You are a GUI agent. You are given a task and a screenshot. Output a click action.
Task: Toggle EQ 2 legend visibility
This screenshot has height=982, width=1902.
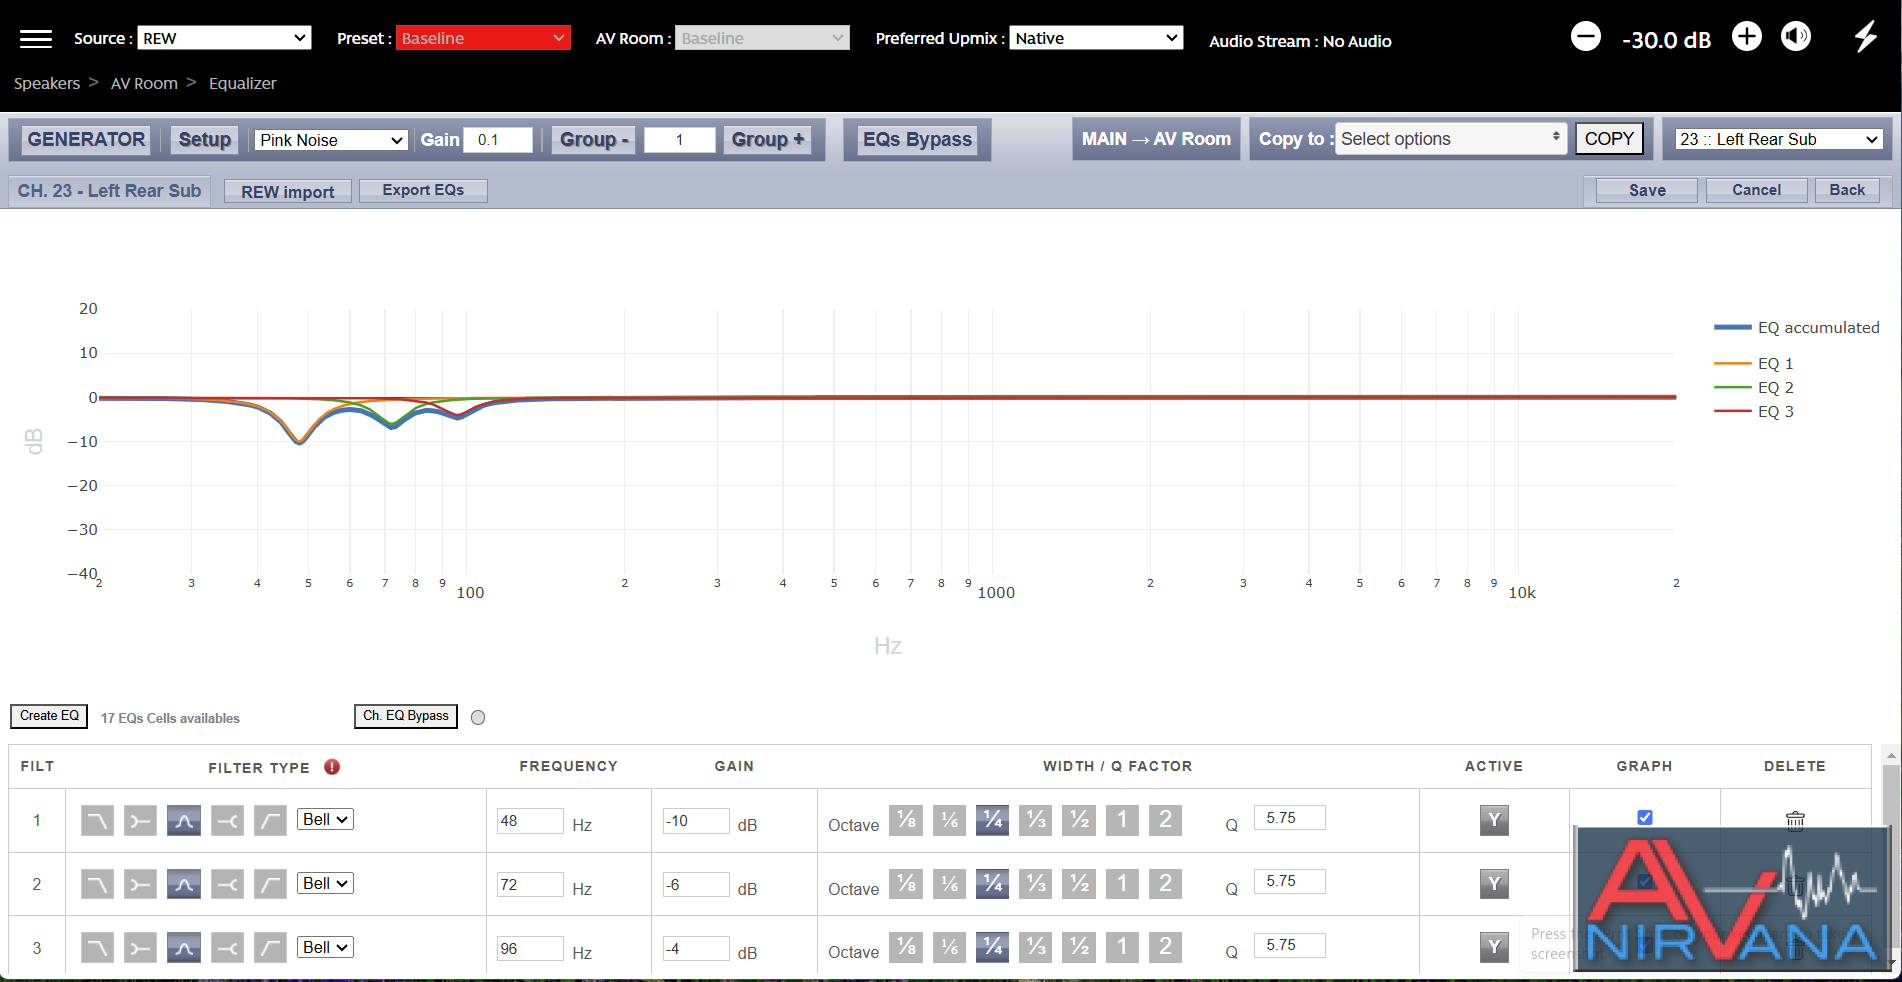click(x=1755, y=387)
